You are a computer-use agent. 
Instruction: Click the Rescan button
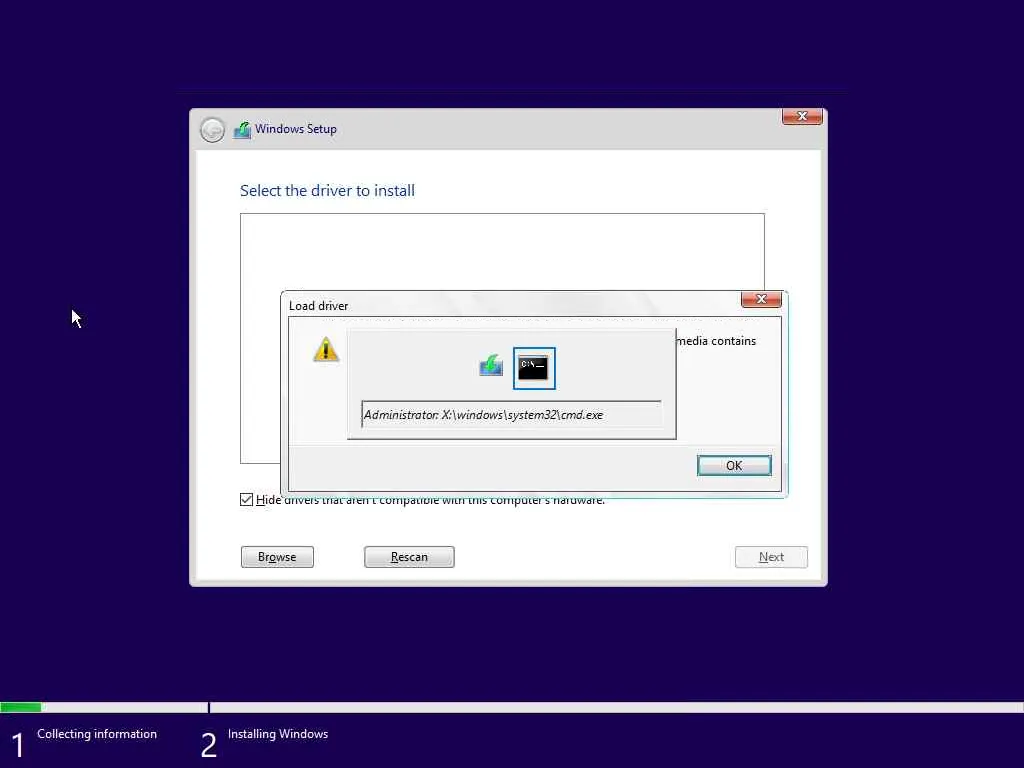tap(409, 557)
